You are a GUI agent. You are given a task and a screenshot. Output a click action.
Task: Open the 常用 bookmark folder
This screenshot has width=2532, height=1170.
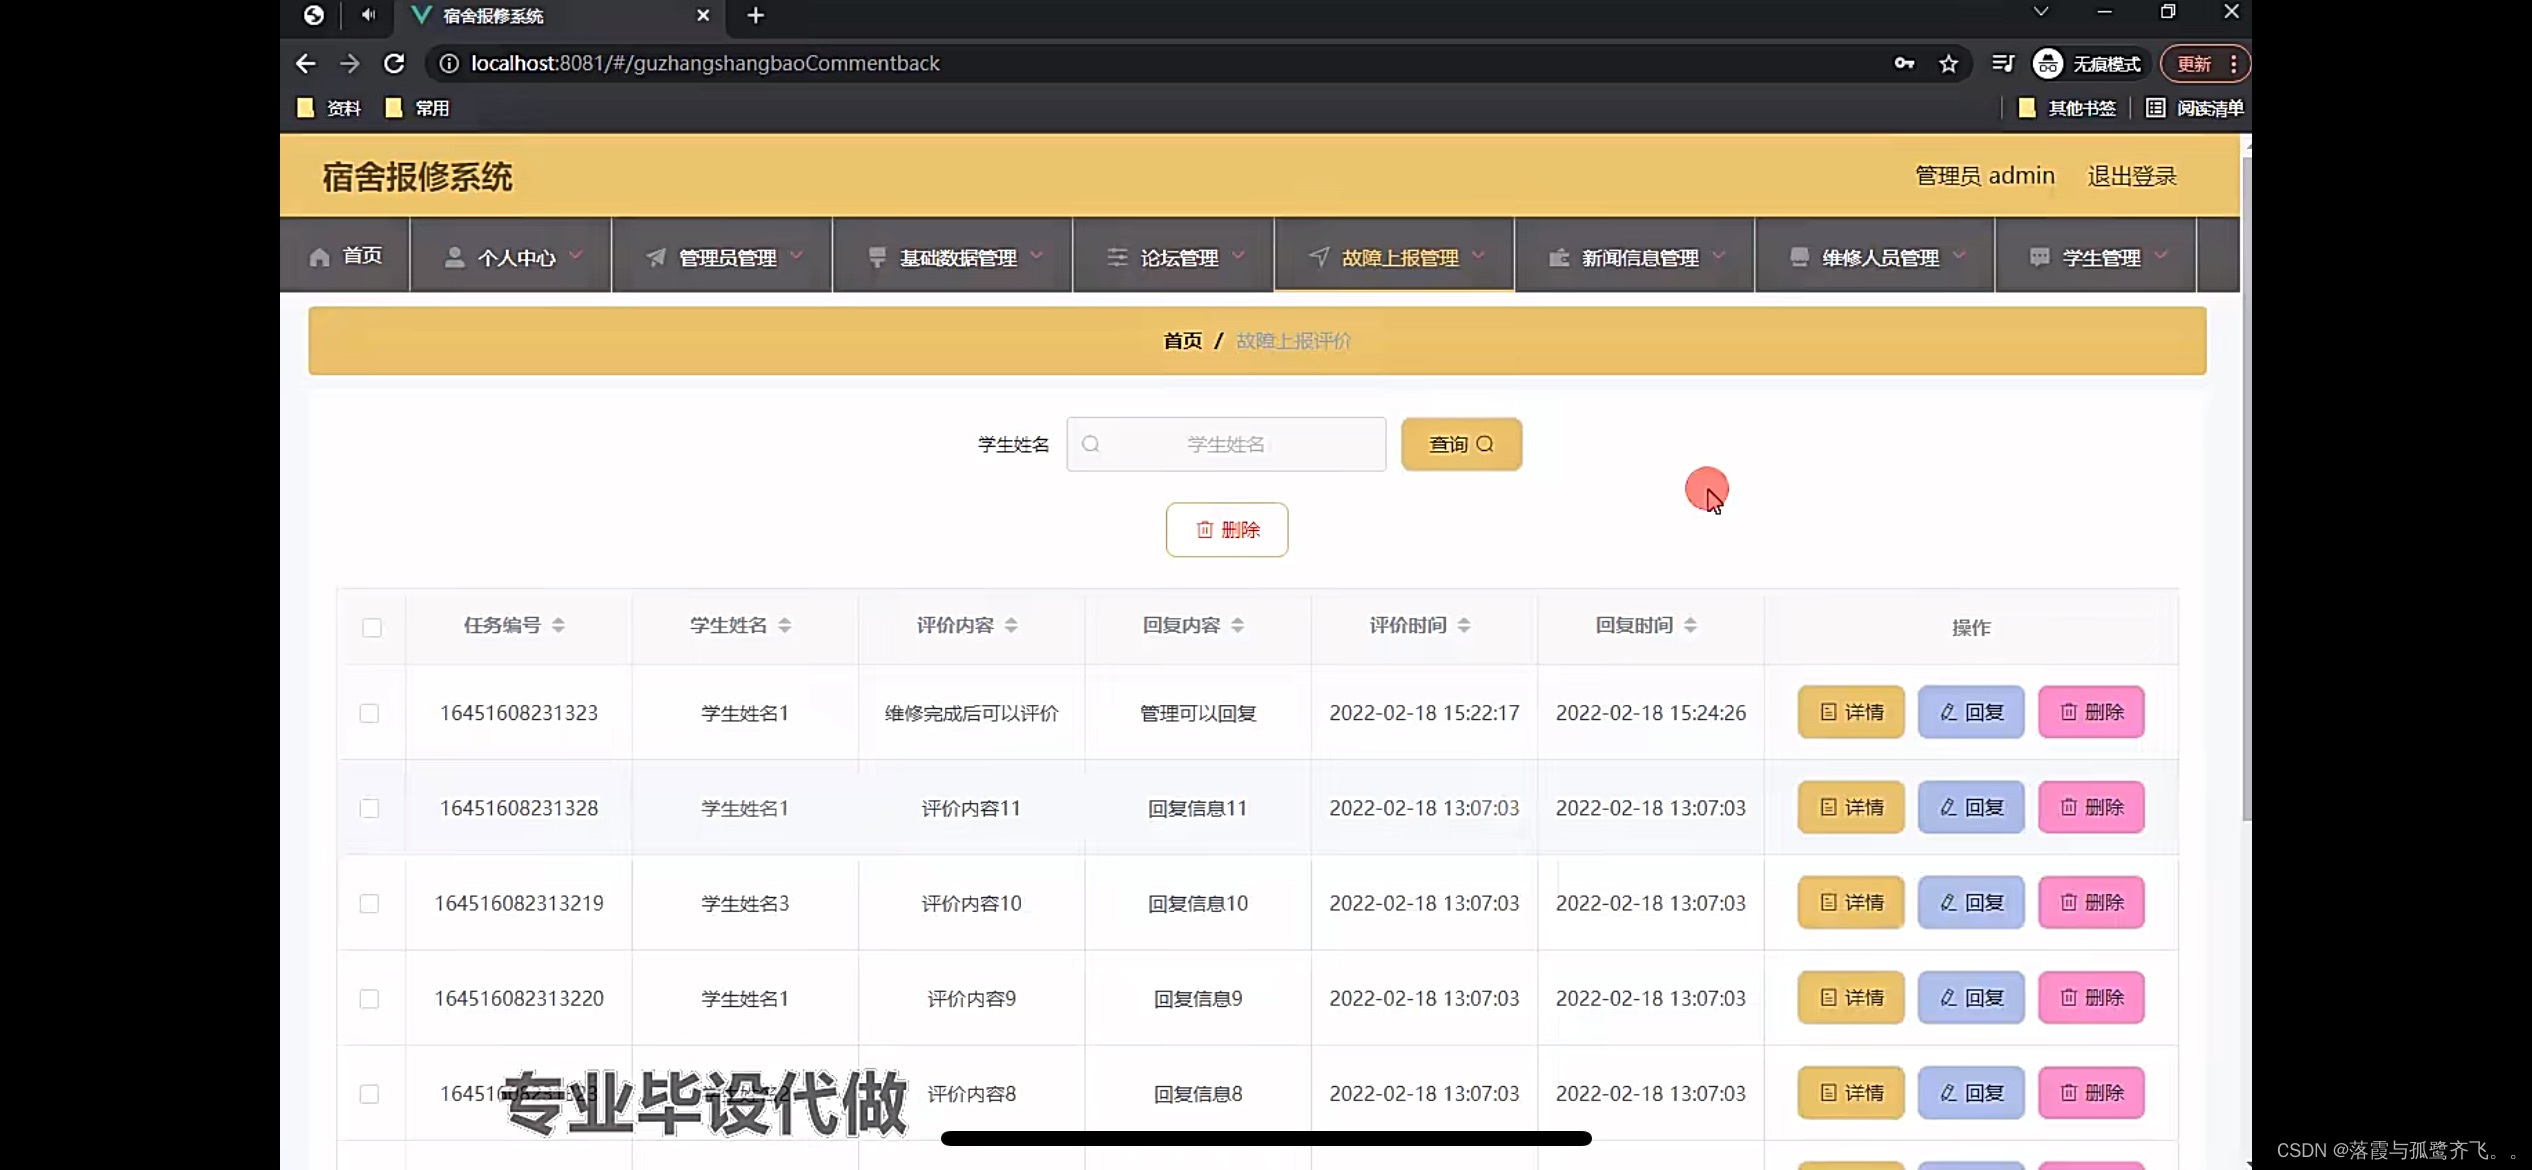coord(417,108)
